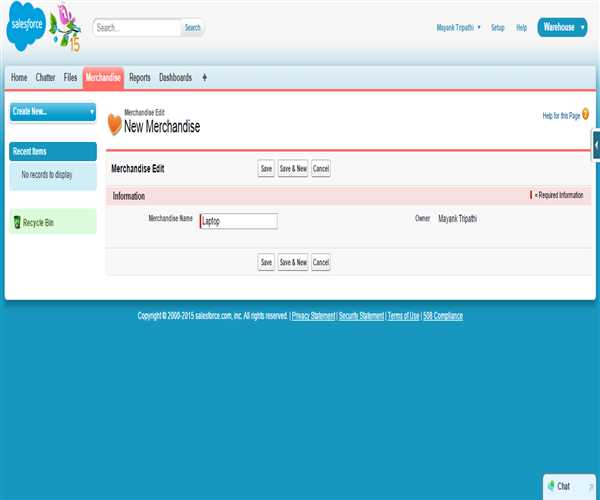Click the top Save button
Image resolution: width=600 pixels, height=500 pixels.
[266, 169]
